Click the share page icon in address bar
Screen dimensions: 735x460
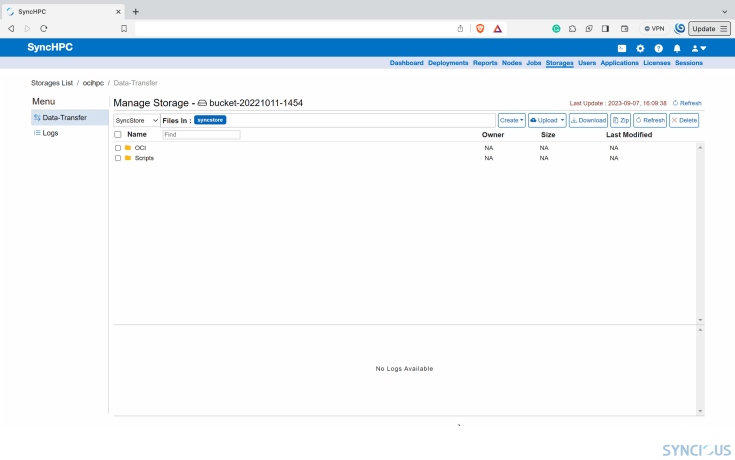click(x=460, y=29)
